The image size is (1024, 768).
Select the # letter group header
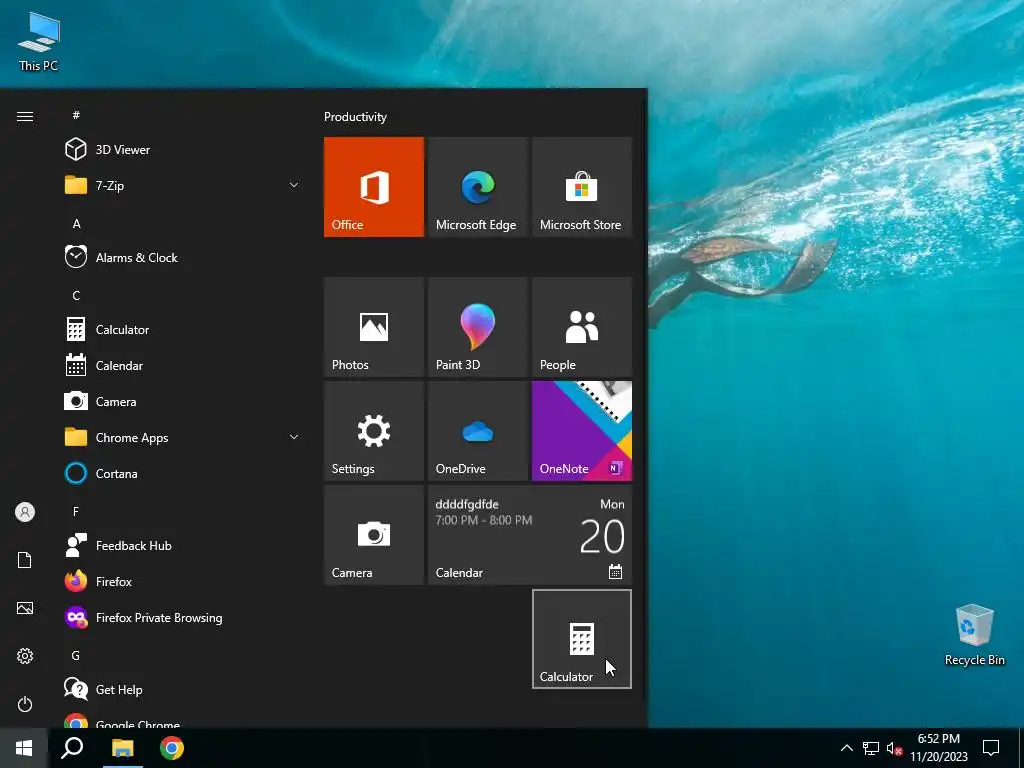tap(76, 115)
